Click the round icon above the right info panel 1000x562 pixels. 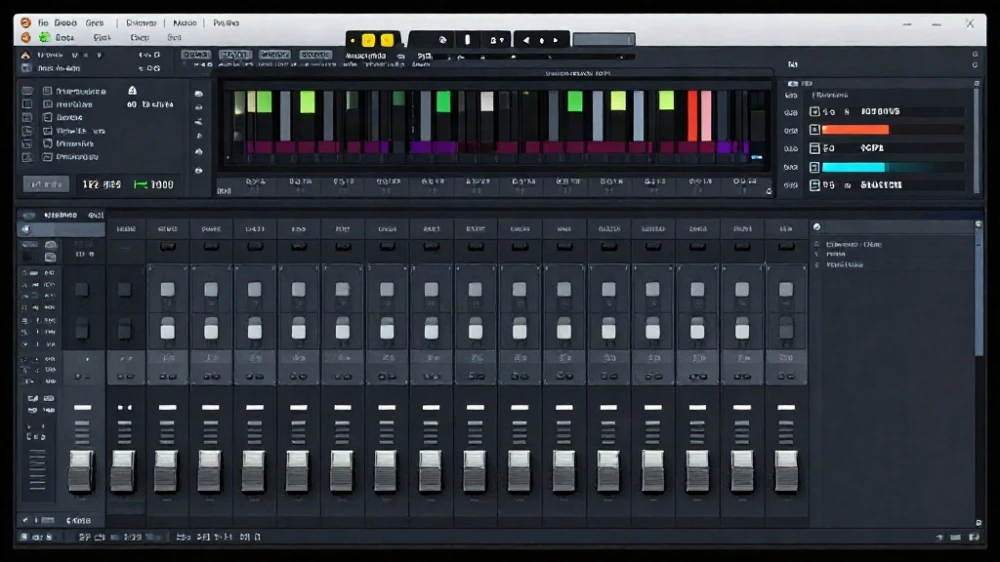[816, 227]
